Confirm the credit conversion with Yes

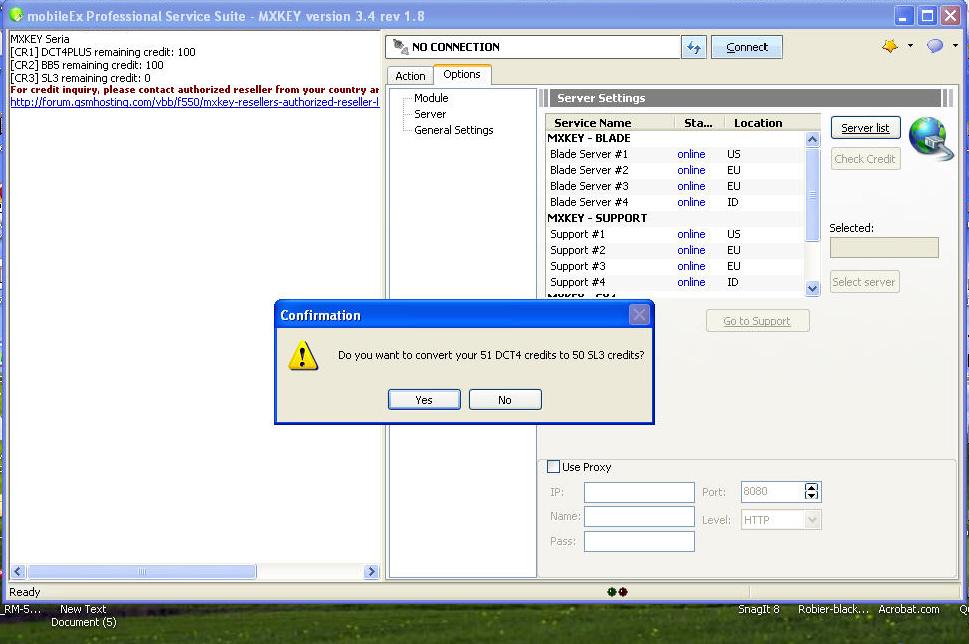(424, 399)
